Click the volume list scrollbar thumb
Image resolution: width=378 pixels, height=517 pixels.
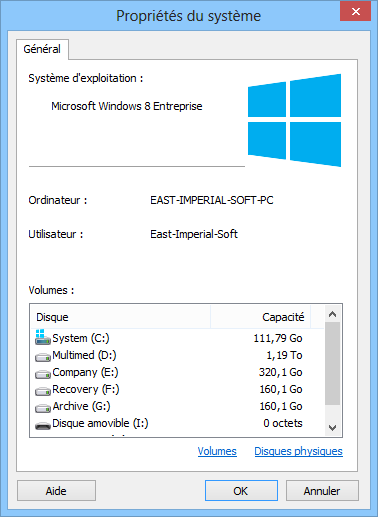[332, 364]
